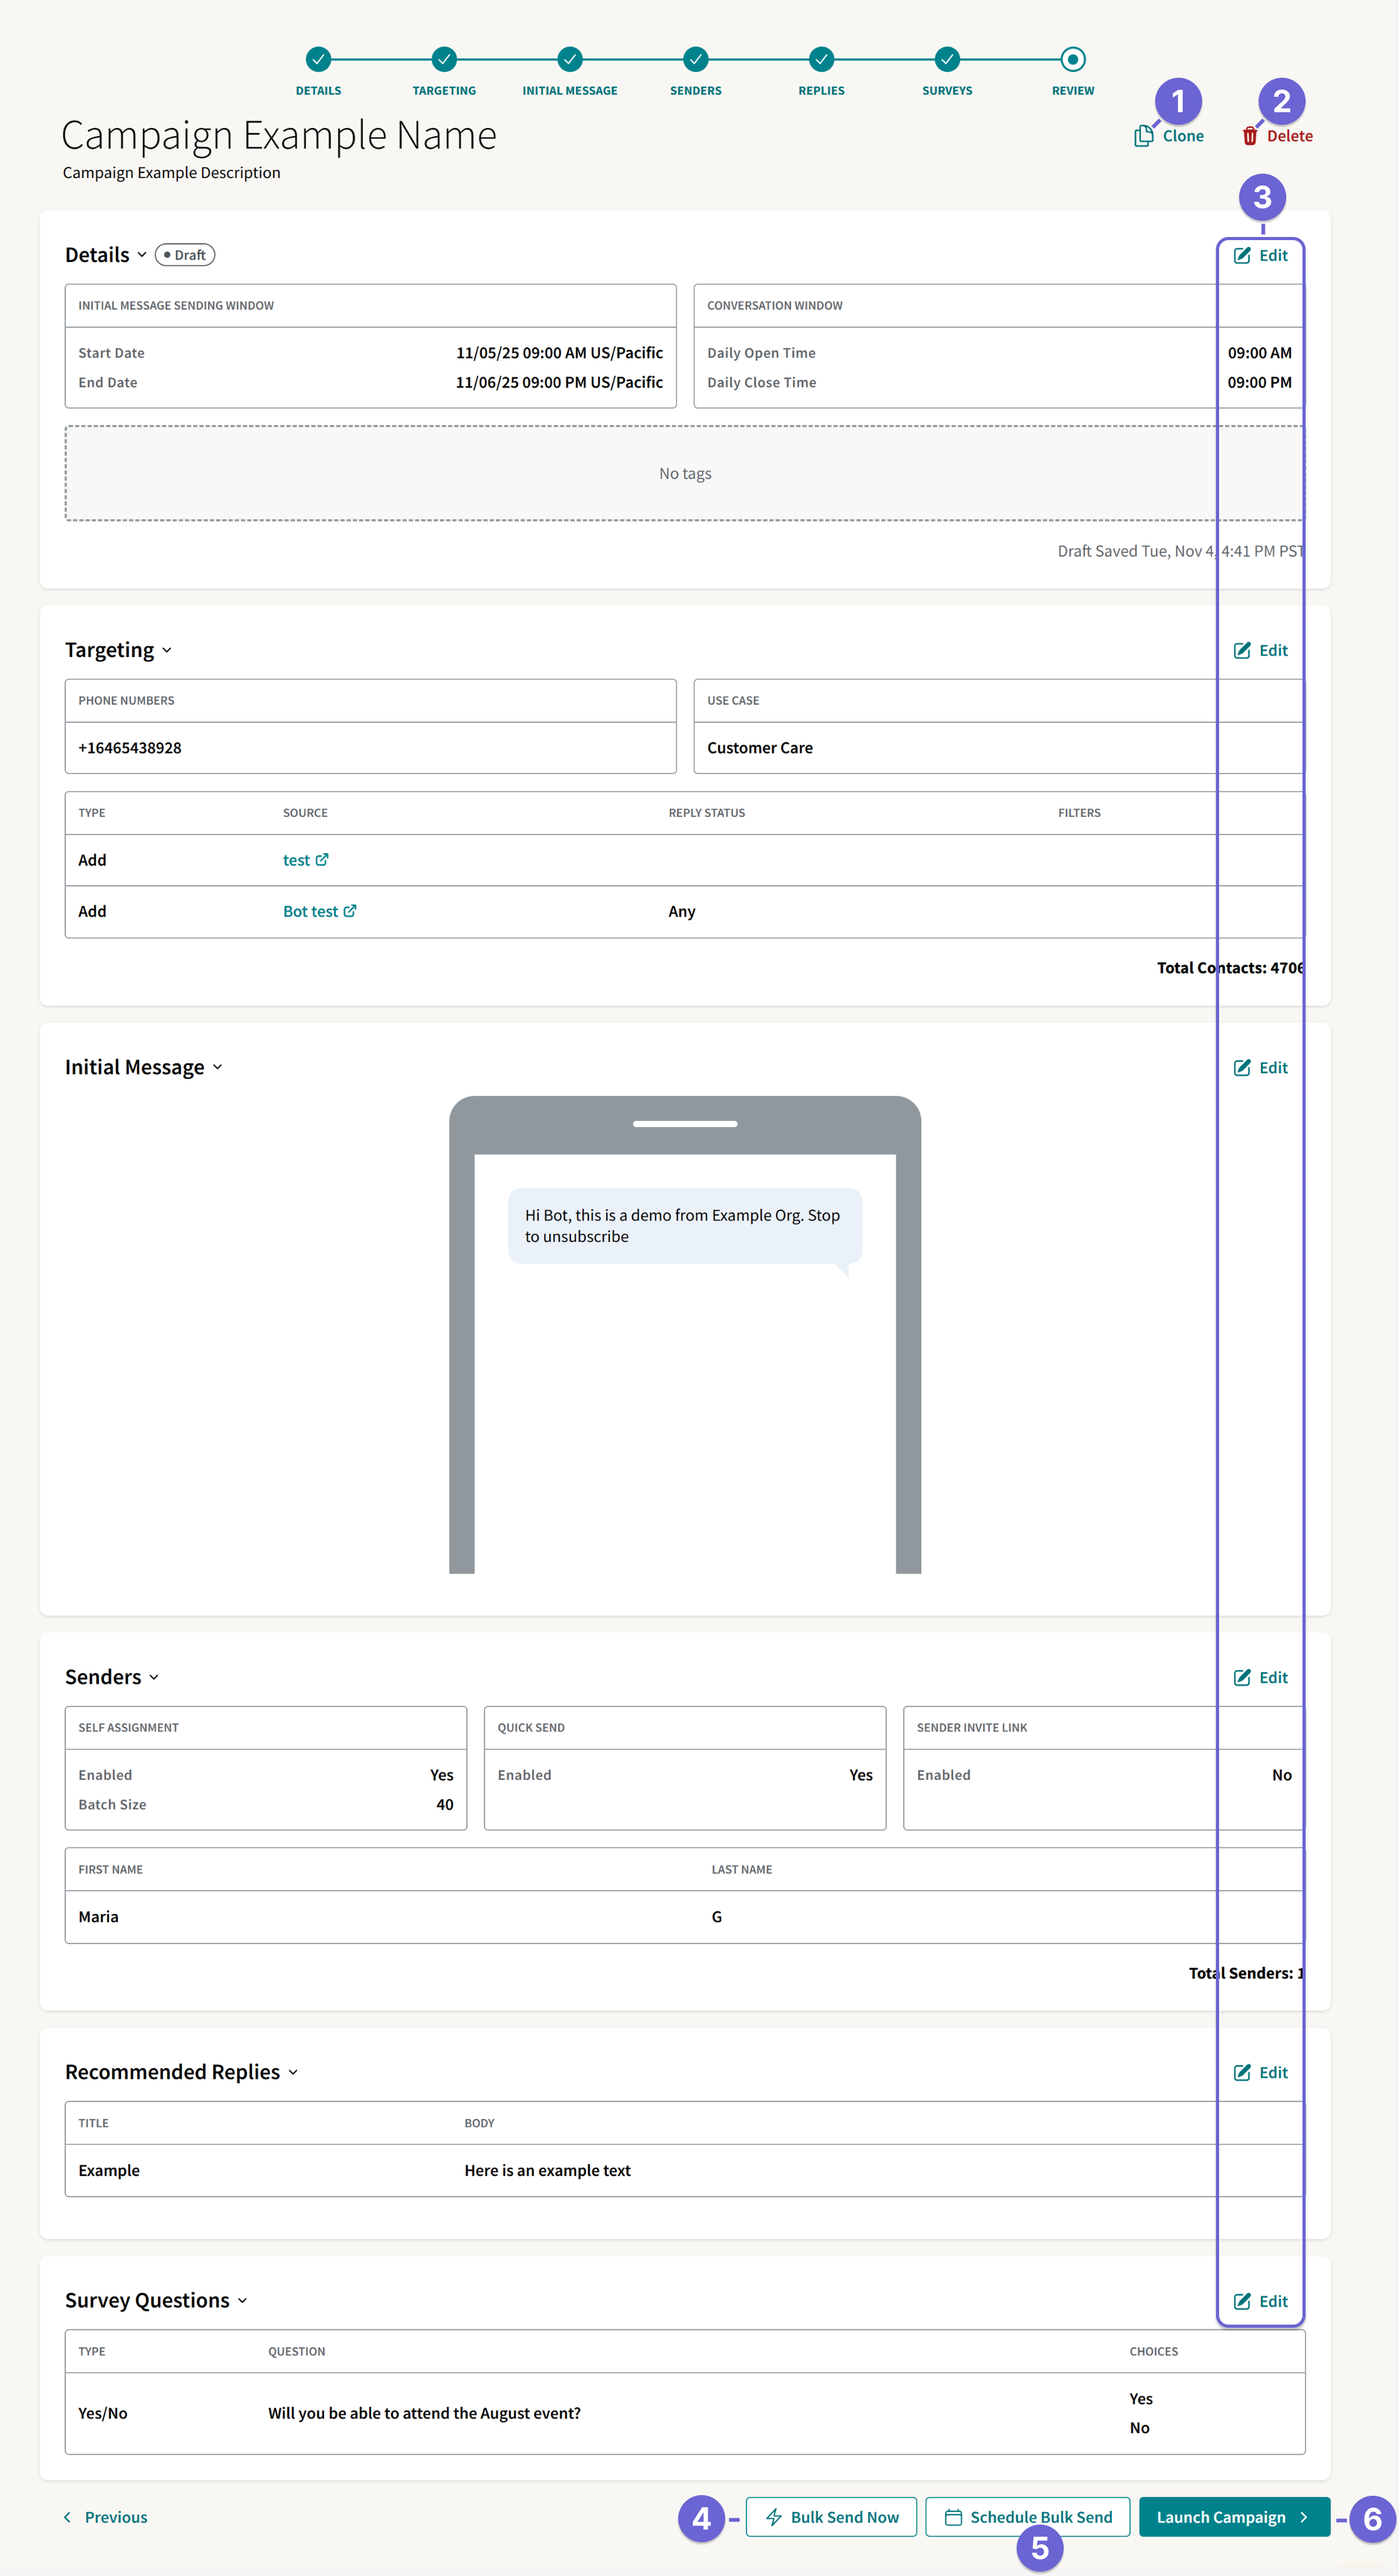Click the lightning icon on Bulk Send Now
Screen dimensions: 1399x2576
(775, 2517)
